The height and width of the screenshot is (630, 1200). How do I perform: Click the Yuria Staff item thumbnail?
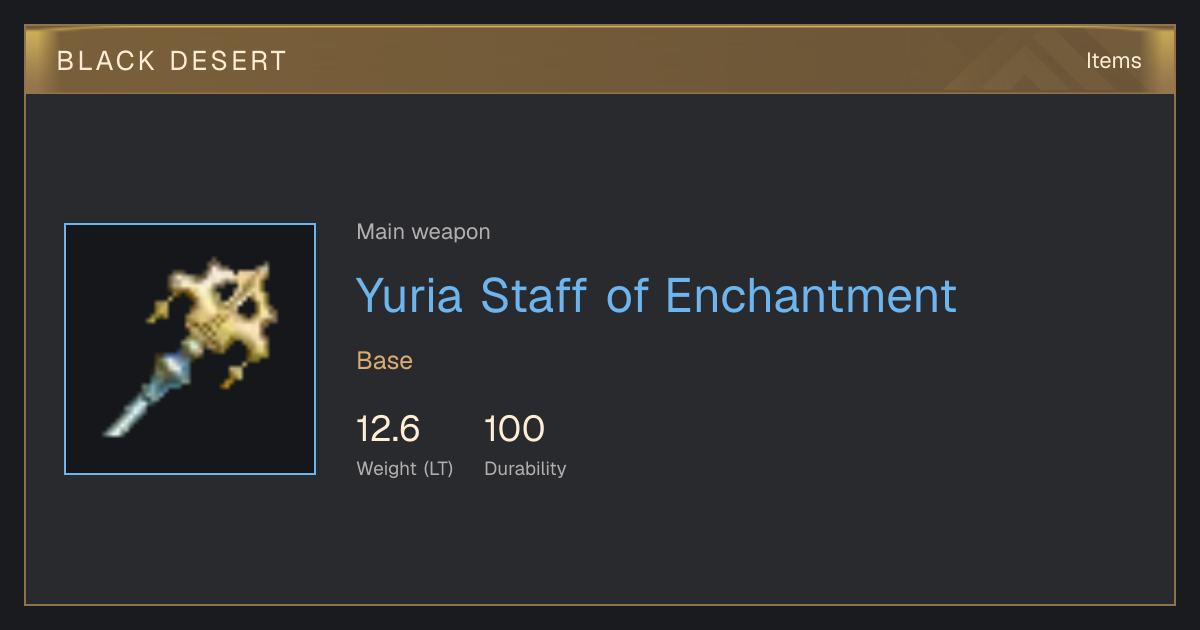[190, 349]
